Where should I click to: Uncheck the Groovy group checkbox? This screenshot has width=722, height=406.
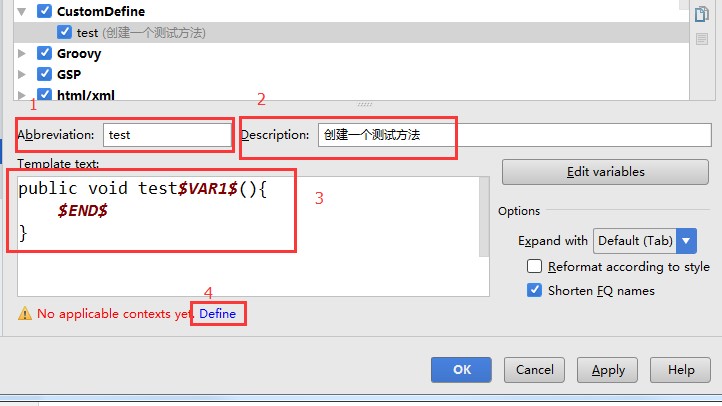click(x=44, y=54)
